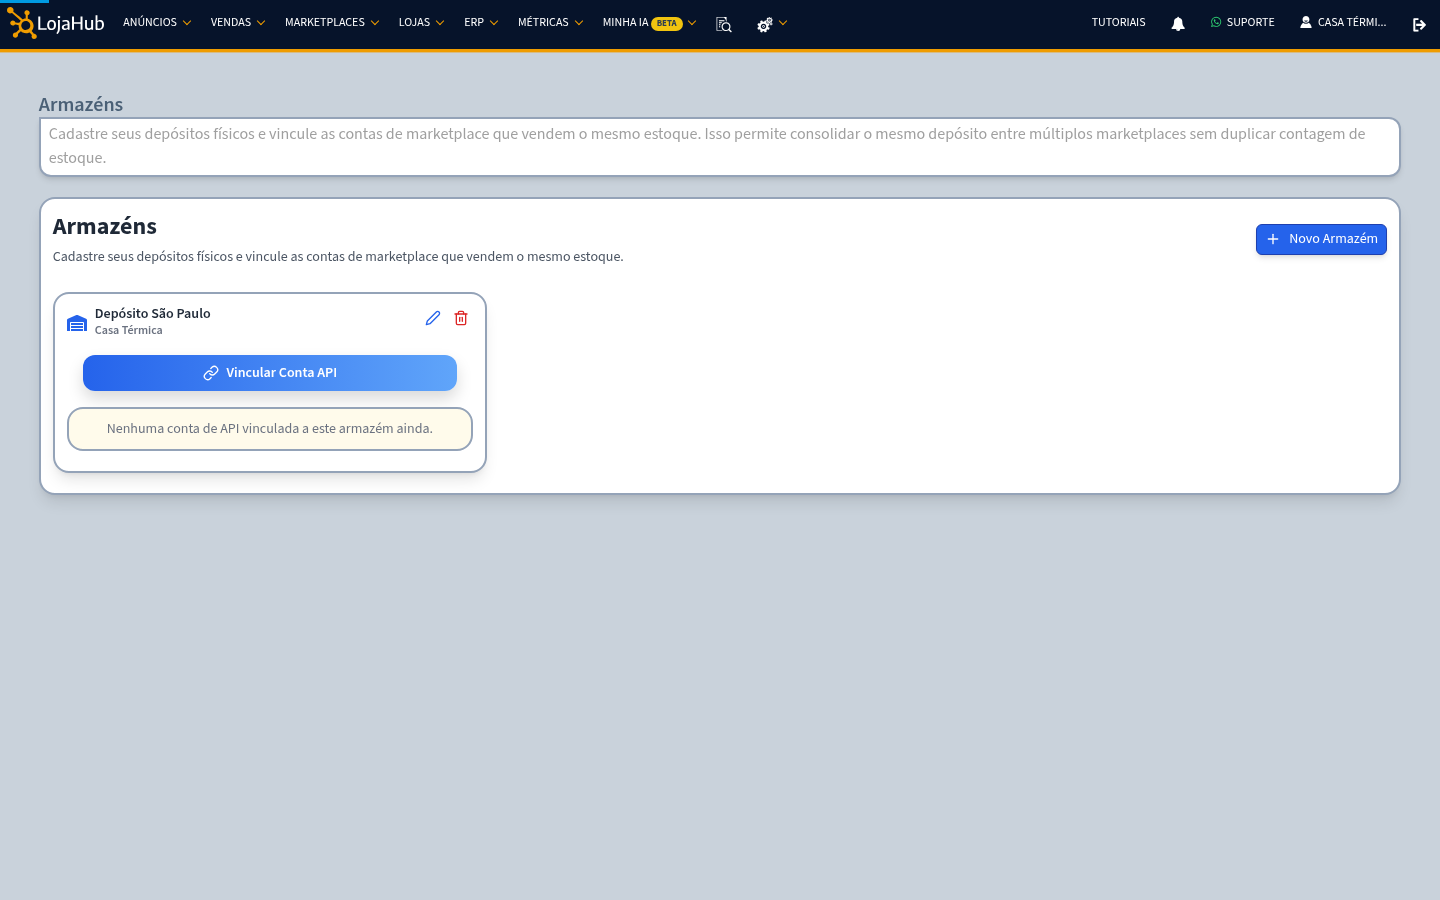Screen dimensions: 1440x900
Task: Open Suporte WhatsApp link
Action: pos(1243,22)
